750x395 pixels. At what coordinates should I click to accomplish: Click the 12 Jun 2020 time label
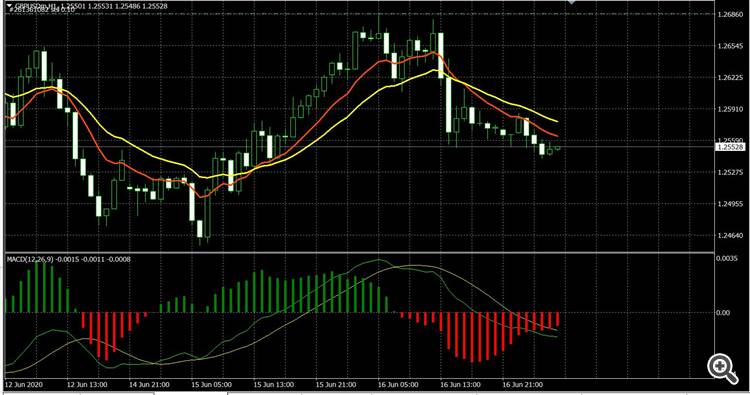(x=24, y=384)
